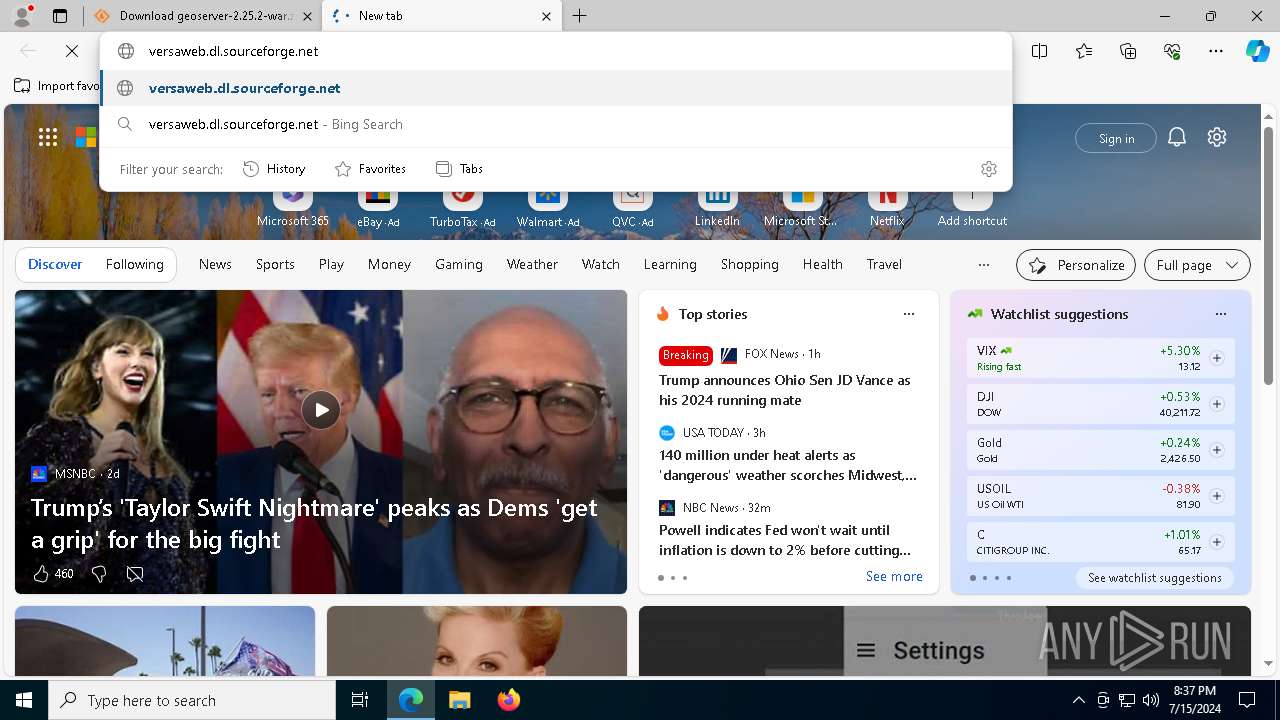Click Add shortcut tile
This screenshot has height=720, width=1280.
click(x=972, y=207)
